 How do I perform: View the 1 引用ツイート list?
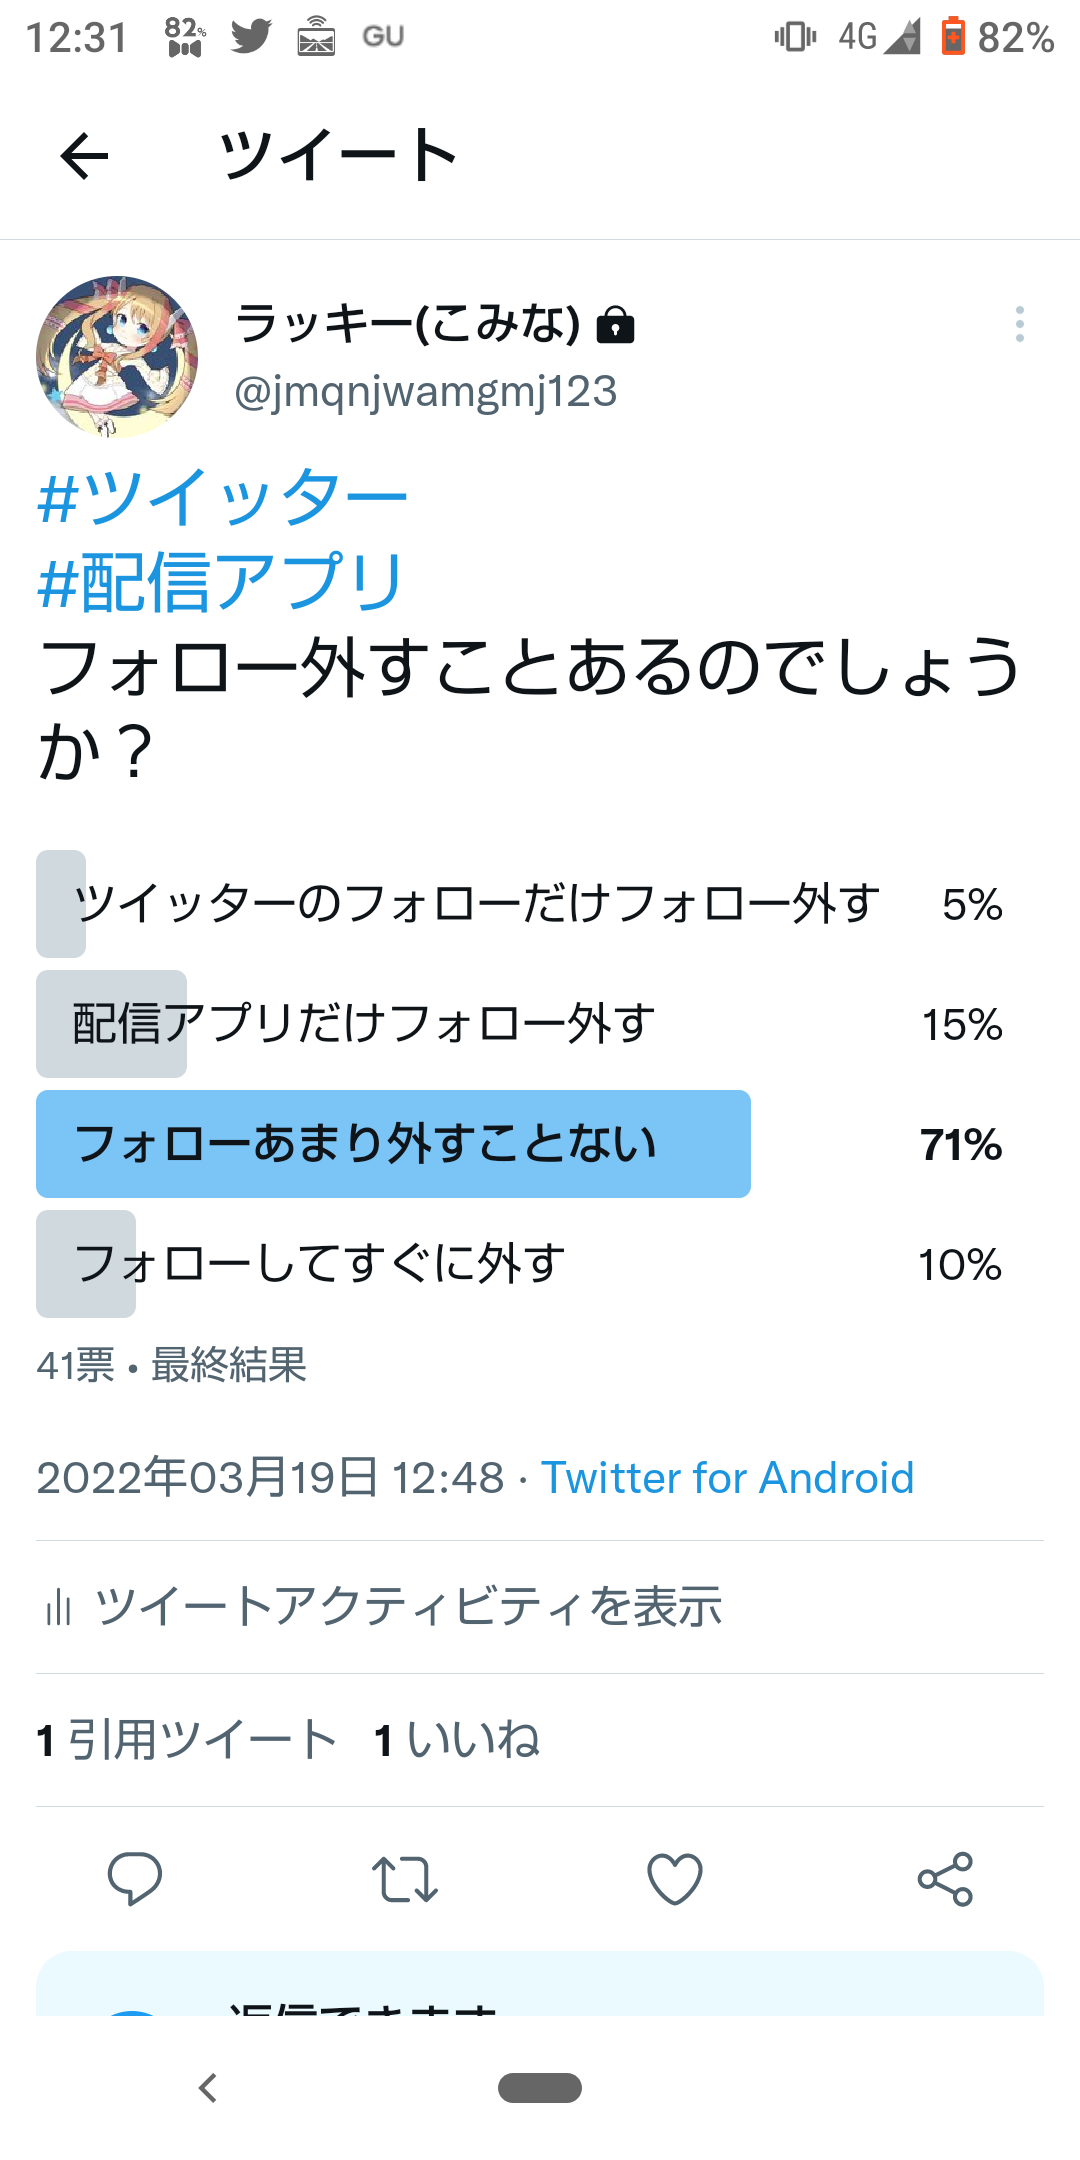click(187, 1740)
